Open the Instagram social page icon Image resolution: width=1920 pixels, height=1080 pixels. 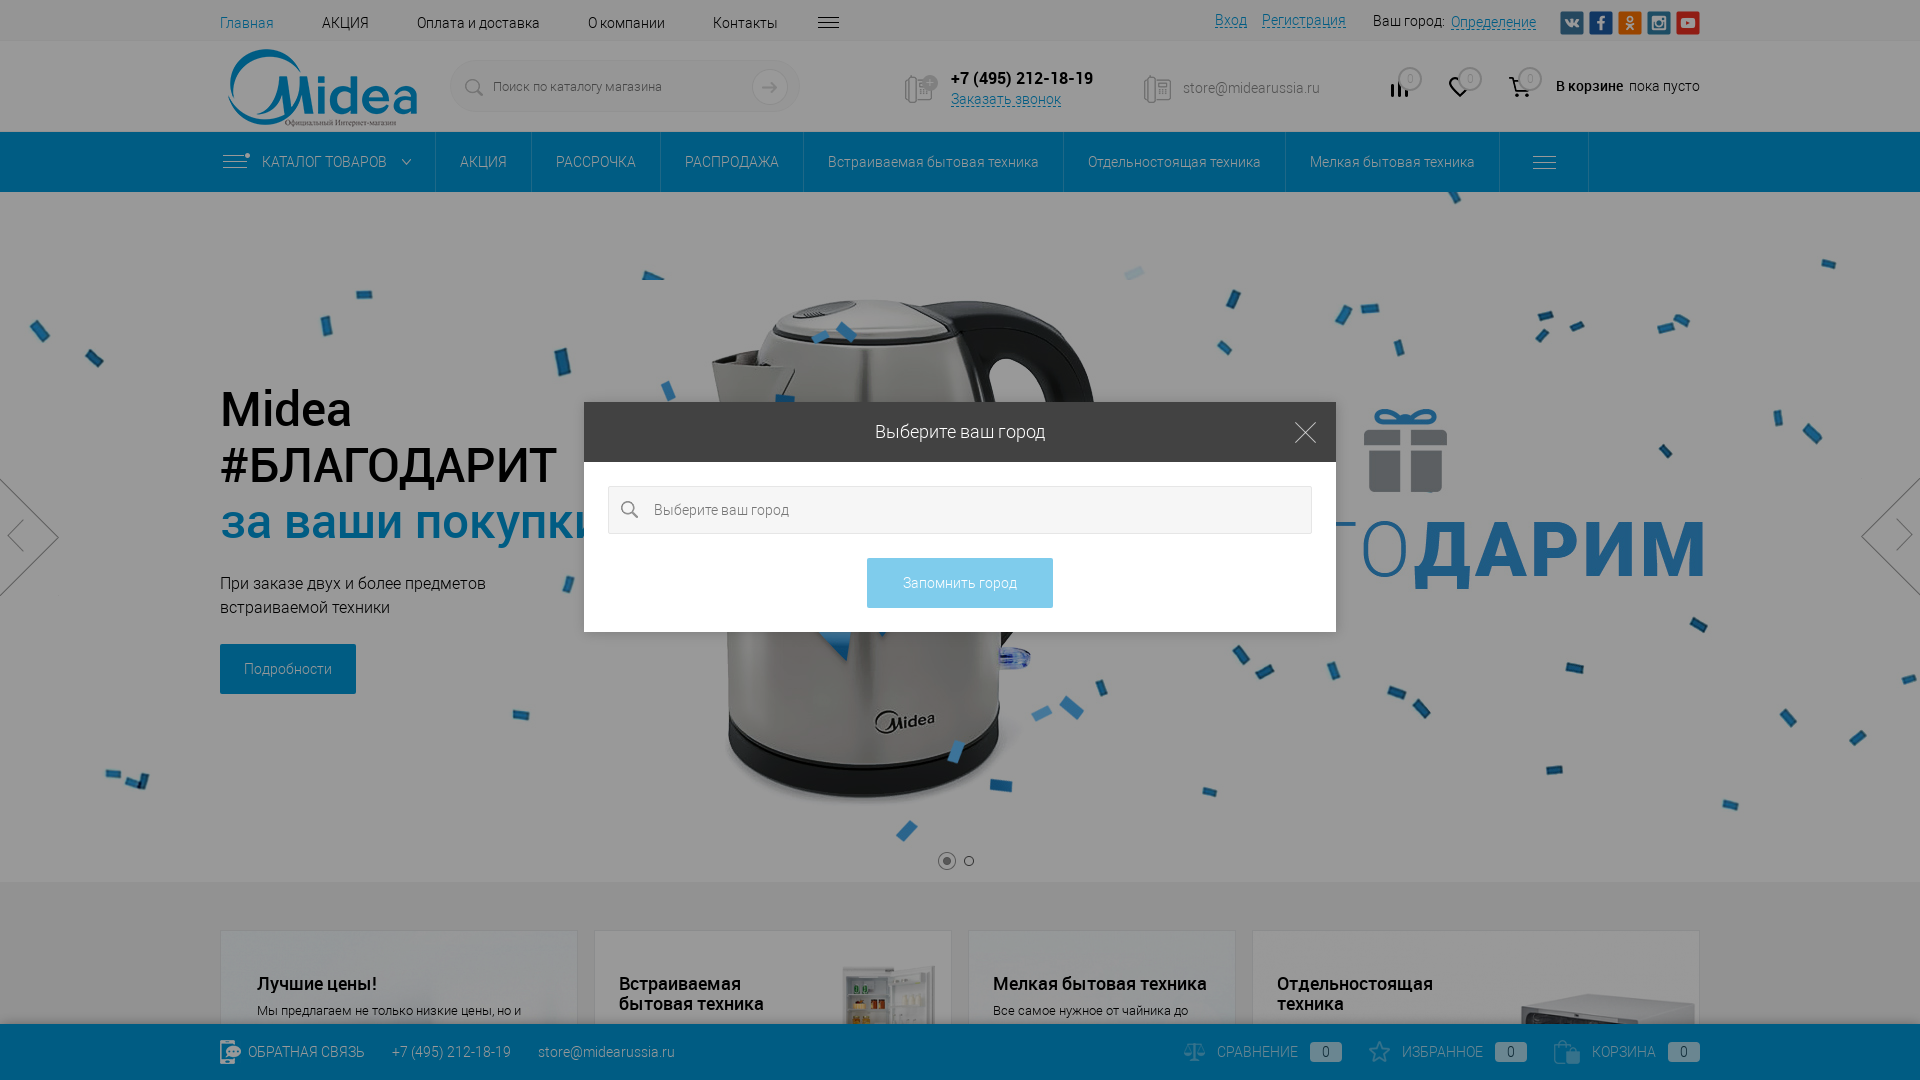tap(1658, 23)
